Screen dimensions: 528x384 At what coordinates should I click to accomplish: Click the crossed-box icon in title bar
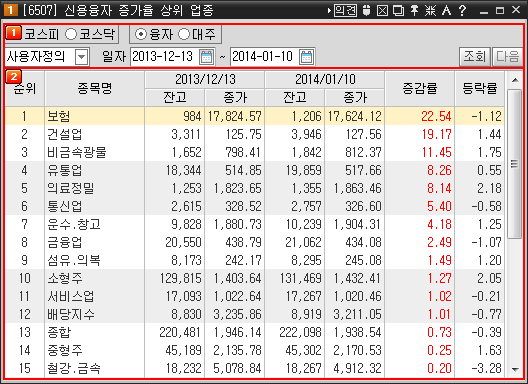[x=382, y=10]
